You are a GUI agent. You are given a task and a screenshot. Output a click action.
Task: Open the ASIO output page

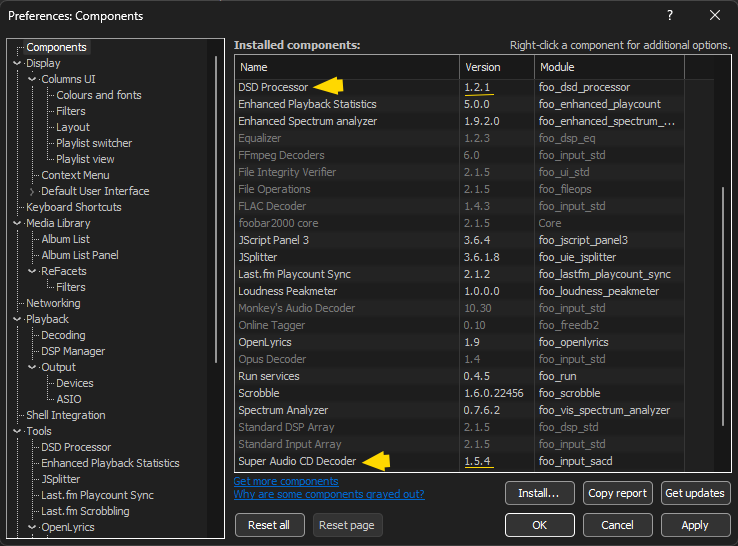click(x=70, y=399)
